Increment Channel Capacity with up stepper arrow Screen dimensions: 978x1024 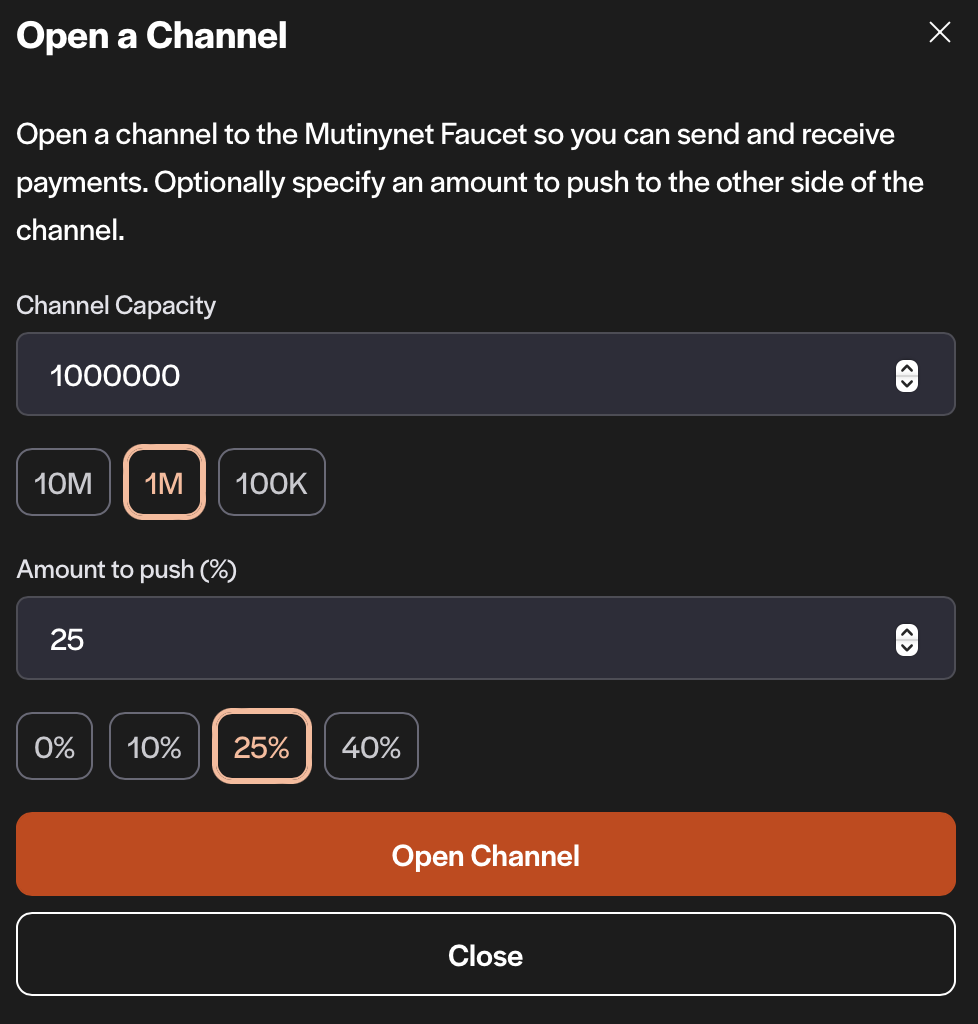click(906, 368)
